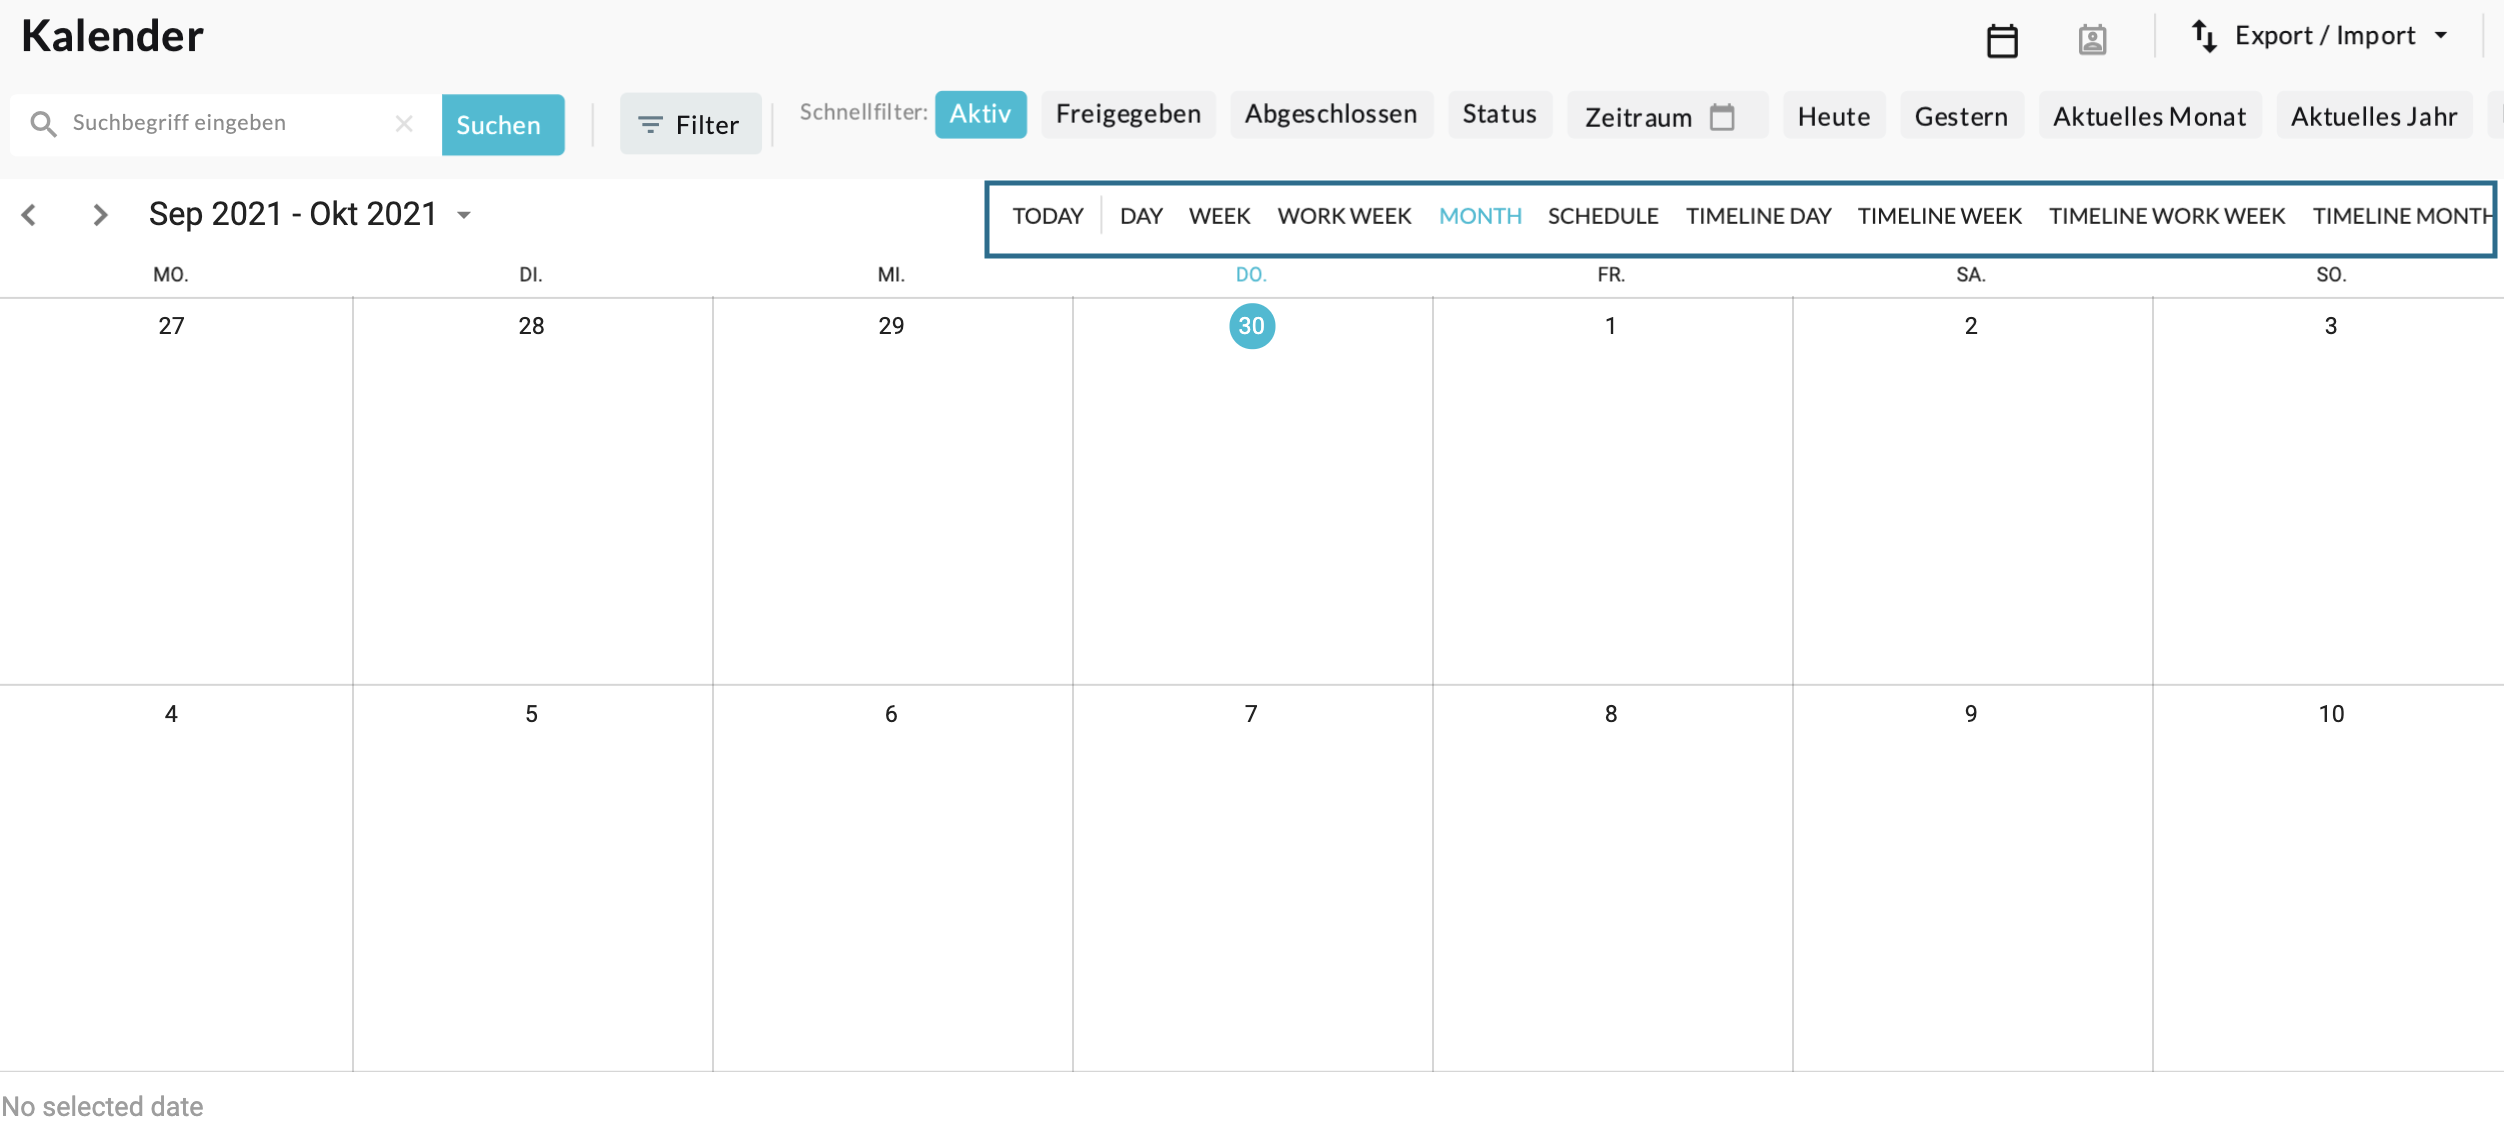Image resolution: width=2504 pixels, height=1142 pixels.
Task: Go to previous month with left chevron
Action: click(29, 215)
